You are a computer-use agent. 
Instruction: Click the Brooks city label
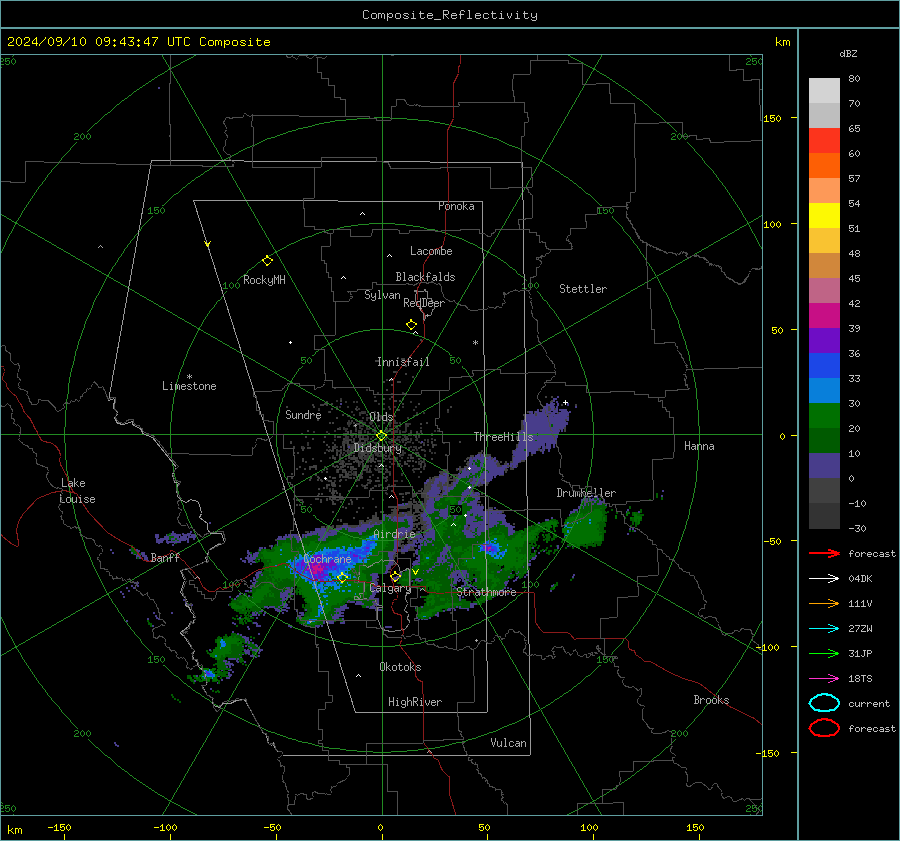click(711, 700)
